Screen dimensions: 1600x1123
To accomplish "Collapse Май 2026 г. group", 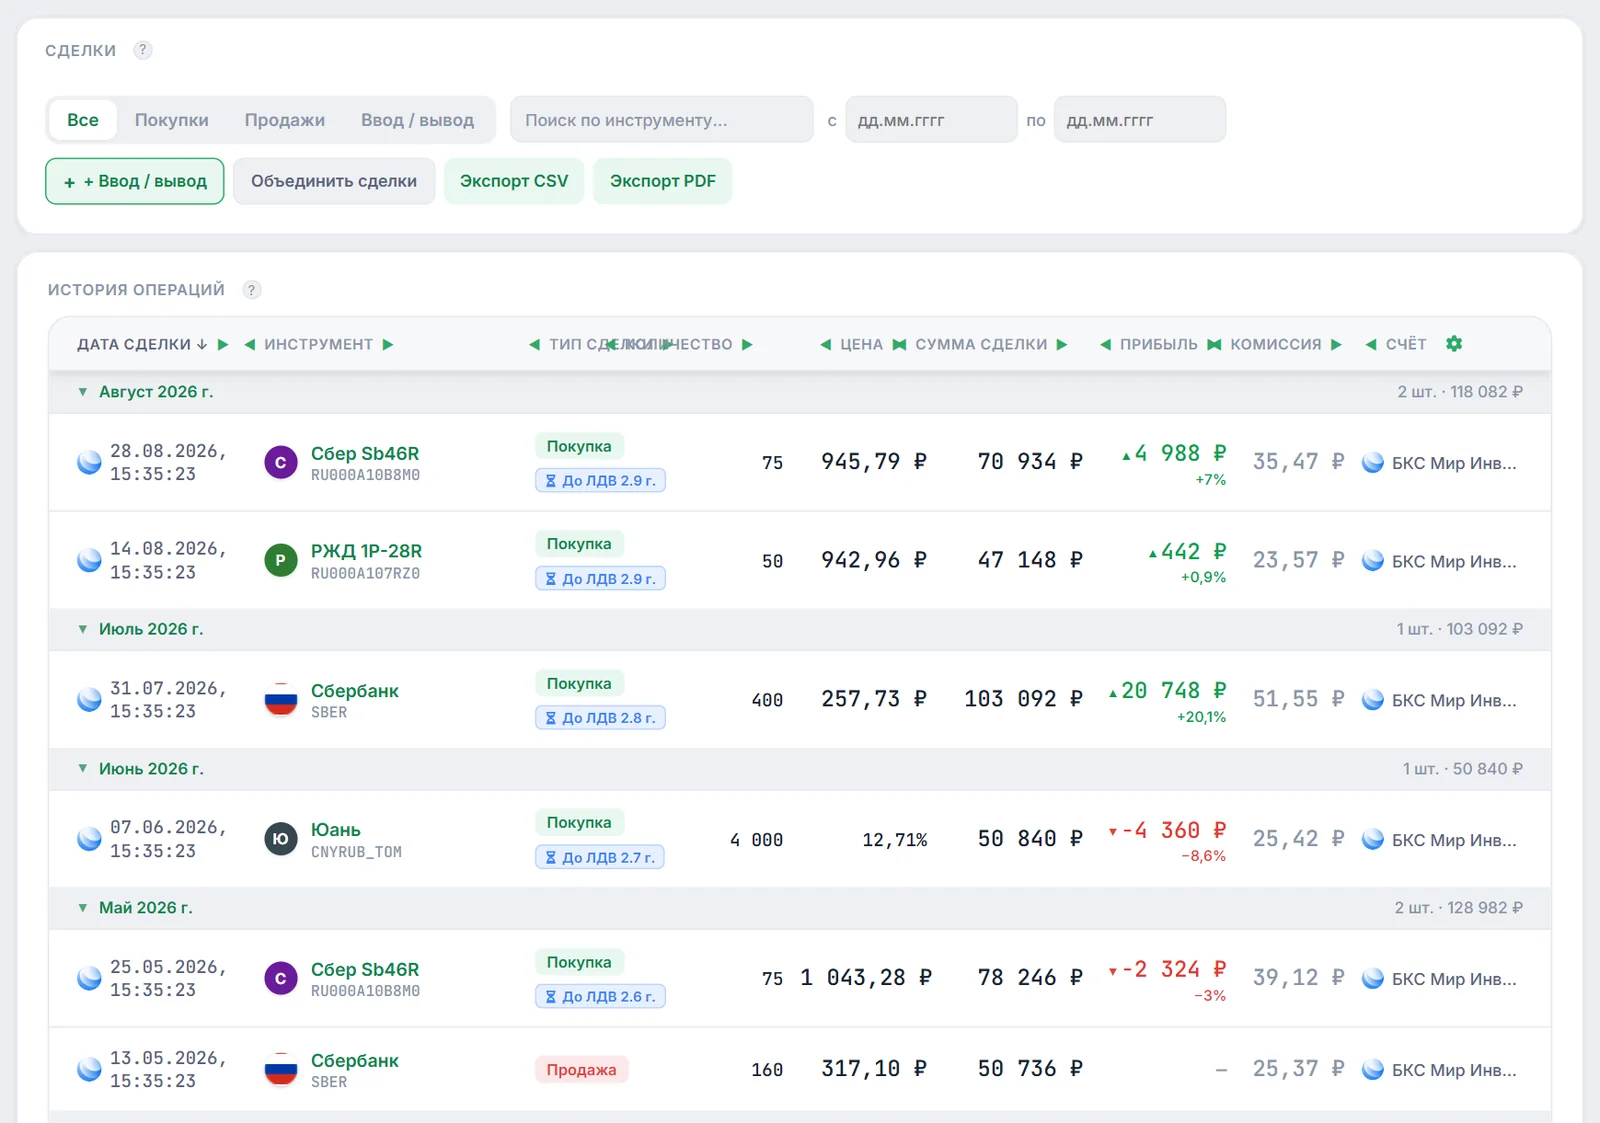I will click(83, 908).
